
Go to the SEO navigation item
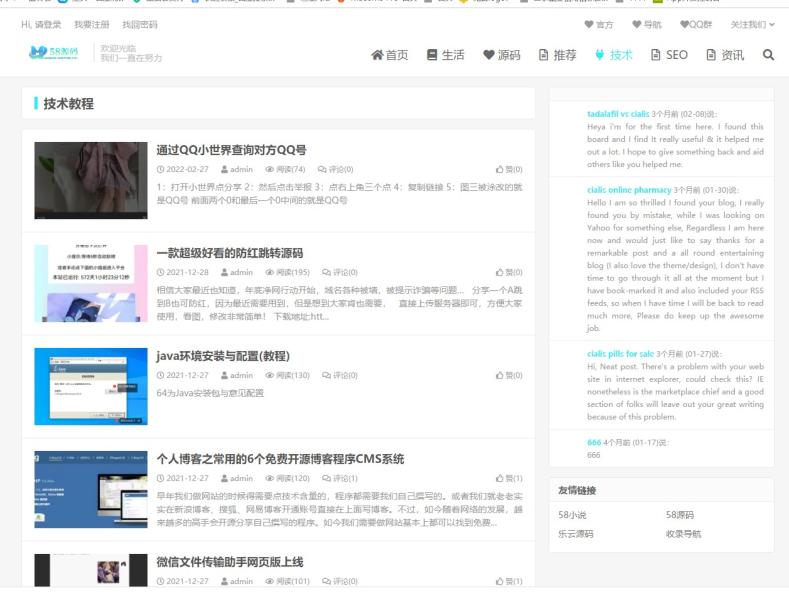pyautogui.click(x=669, y=55)
